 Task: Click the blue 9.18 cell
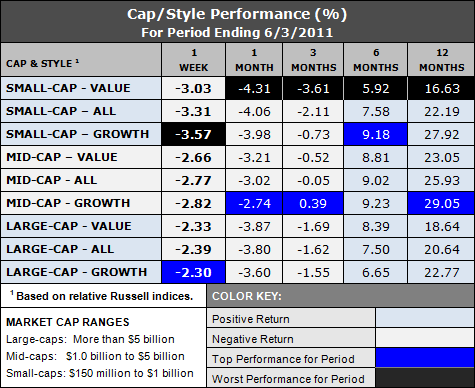click(x=376, y=134)
